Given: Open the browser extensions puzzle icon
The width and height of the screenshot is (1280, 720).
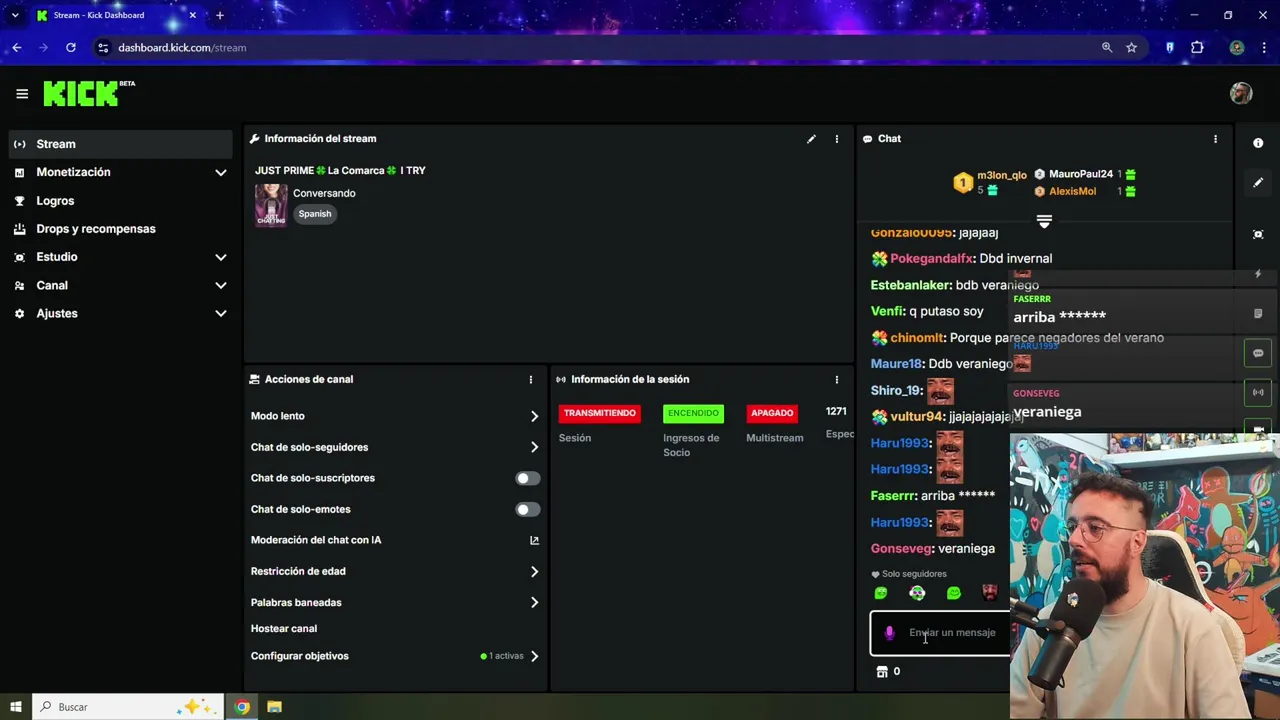Looking at the screenshot, I should click(x=1197, y=47).
